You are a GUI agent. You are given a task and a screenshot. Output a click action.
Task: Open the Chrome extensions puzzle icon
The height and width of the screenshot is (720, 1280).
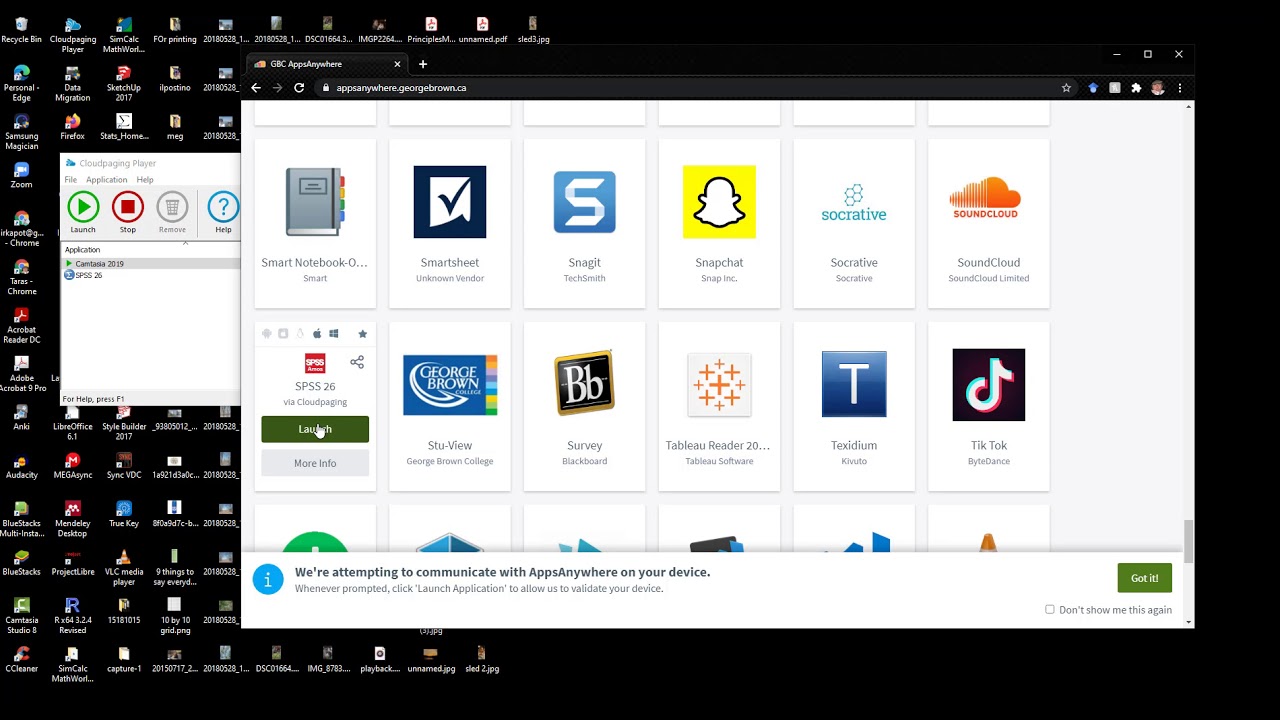(1136, 88)
